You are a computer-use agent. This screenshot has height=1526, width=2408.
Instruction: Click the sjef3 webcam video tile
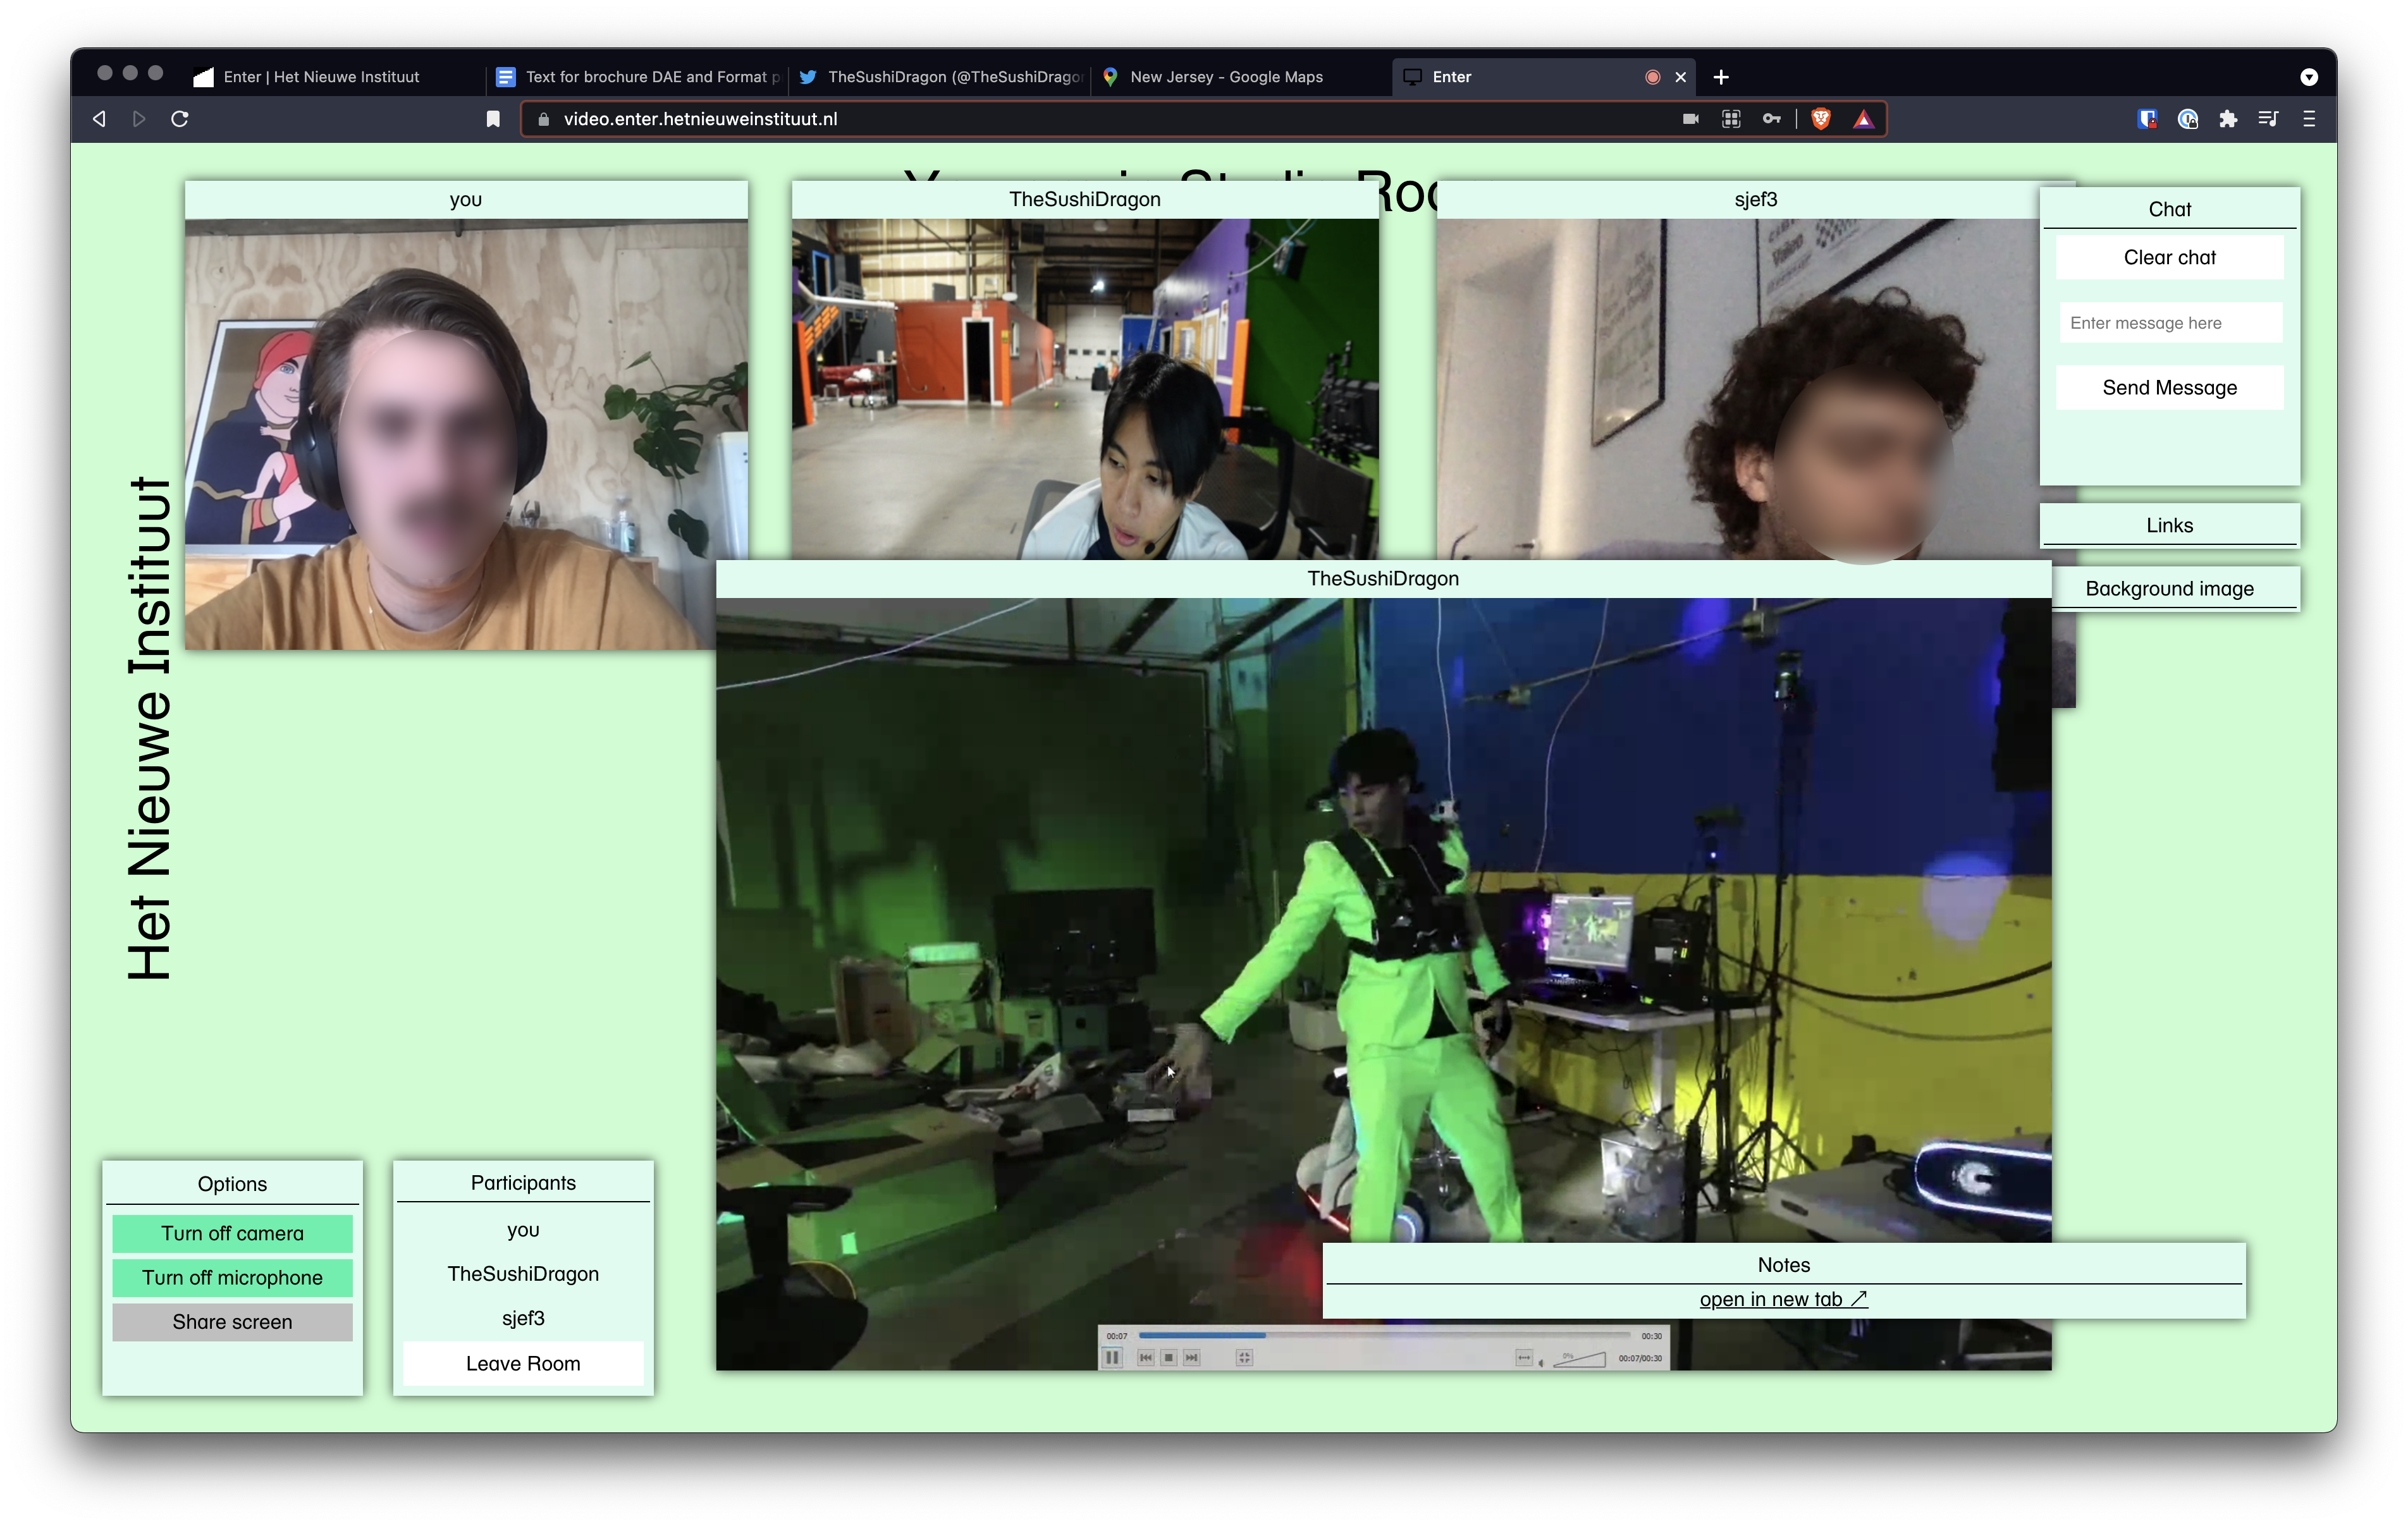[x=1737, y=388]
